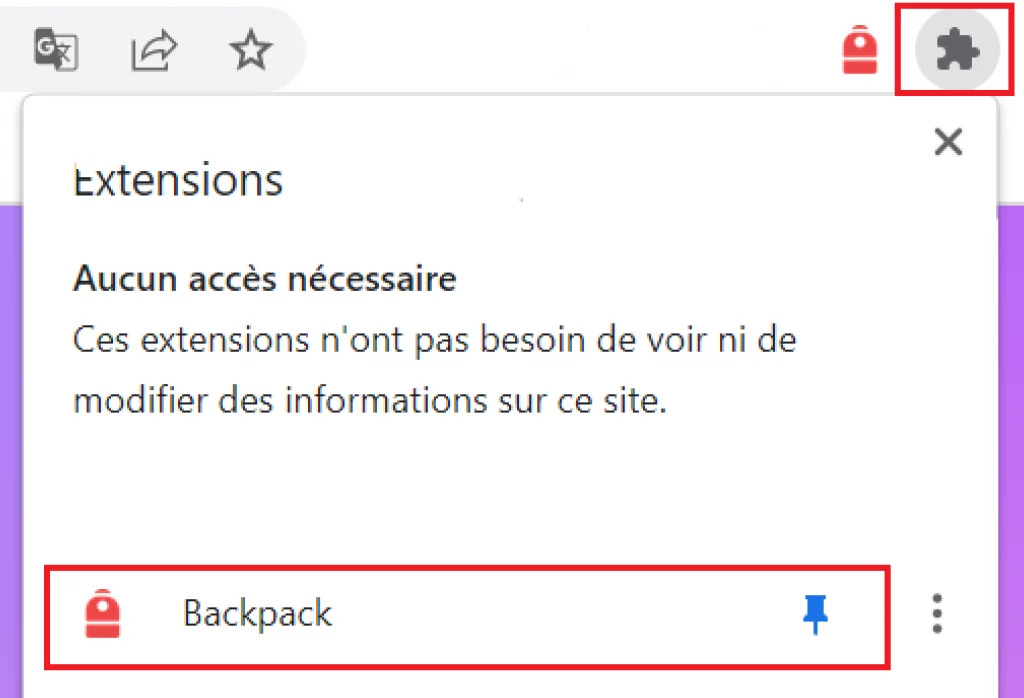Unpin Backpack using the blue pin
1024x698 pixels.
pyautogui.click(x=816, y=614)
